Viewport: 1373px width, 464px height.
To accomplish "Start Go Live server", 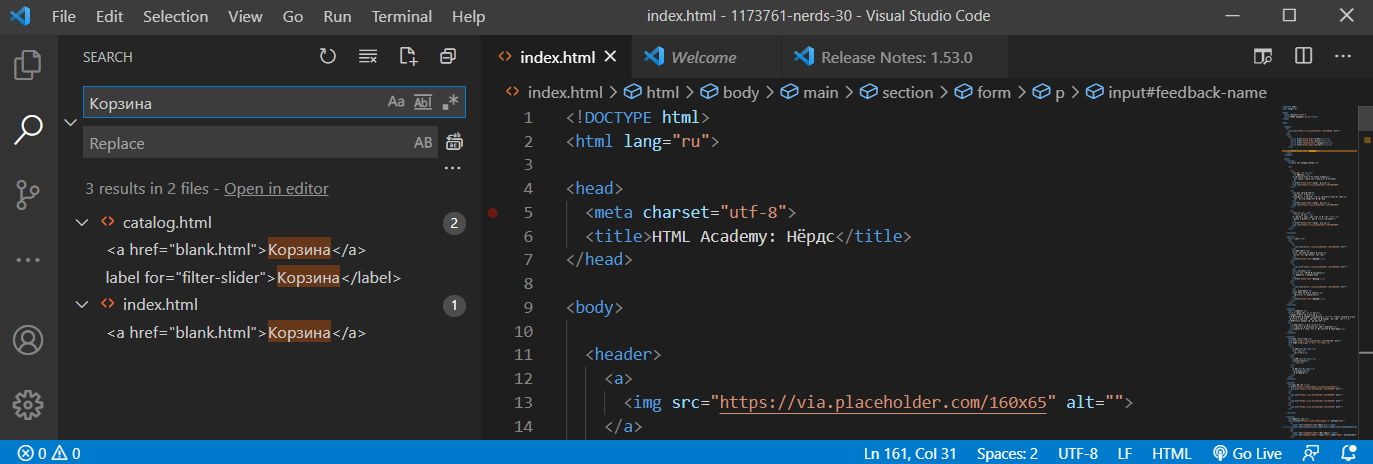I will [1247, 453].
